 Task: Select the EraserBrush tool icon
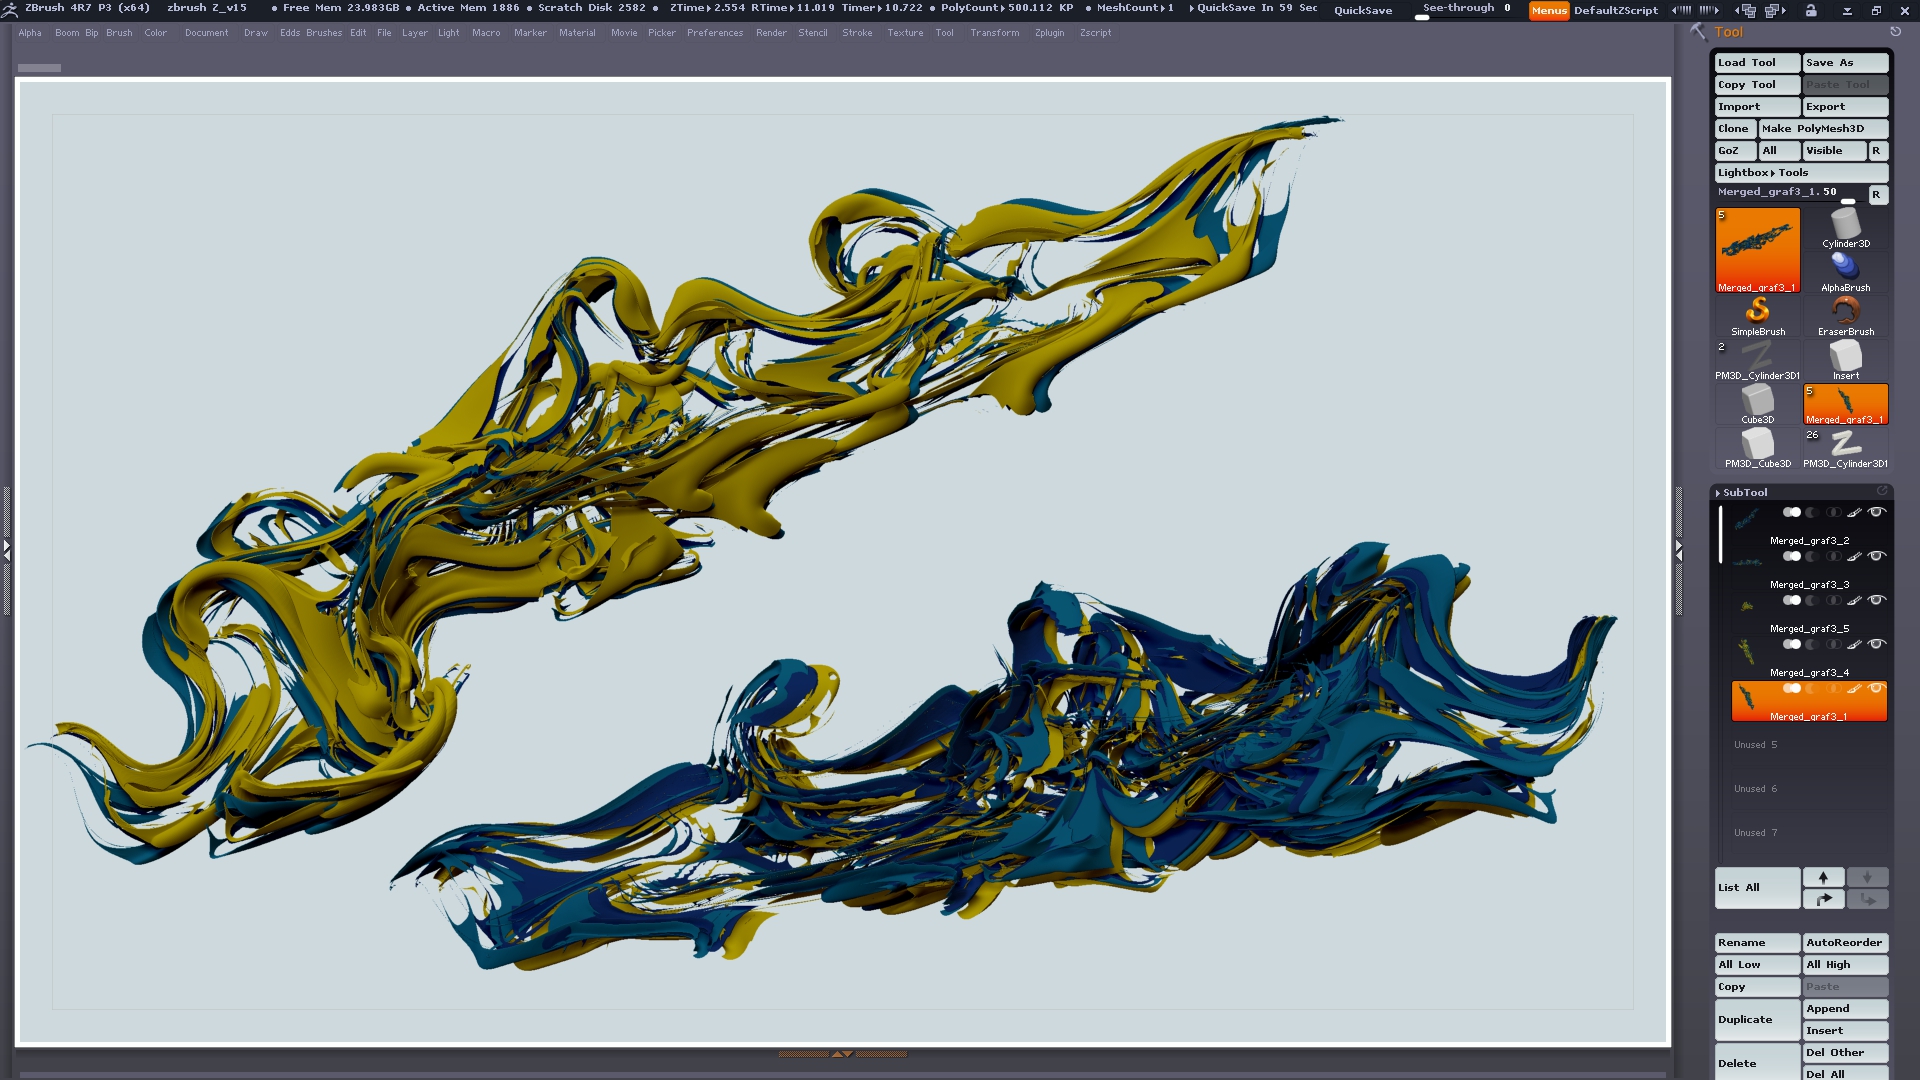click(1845, 312)
